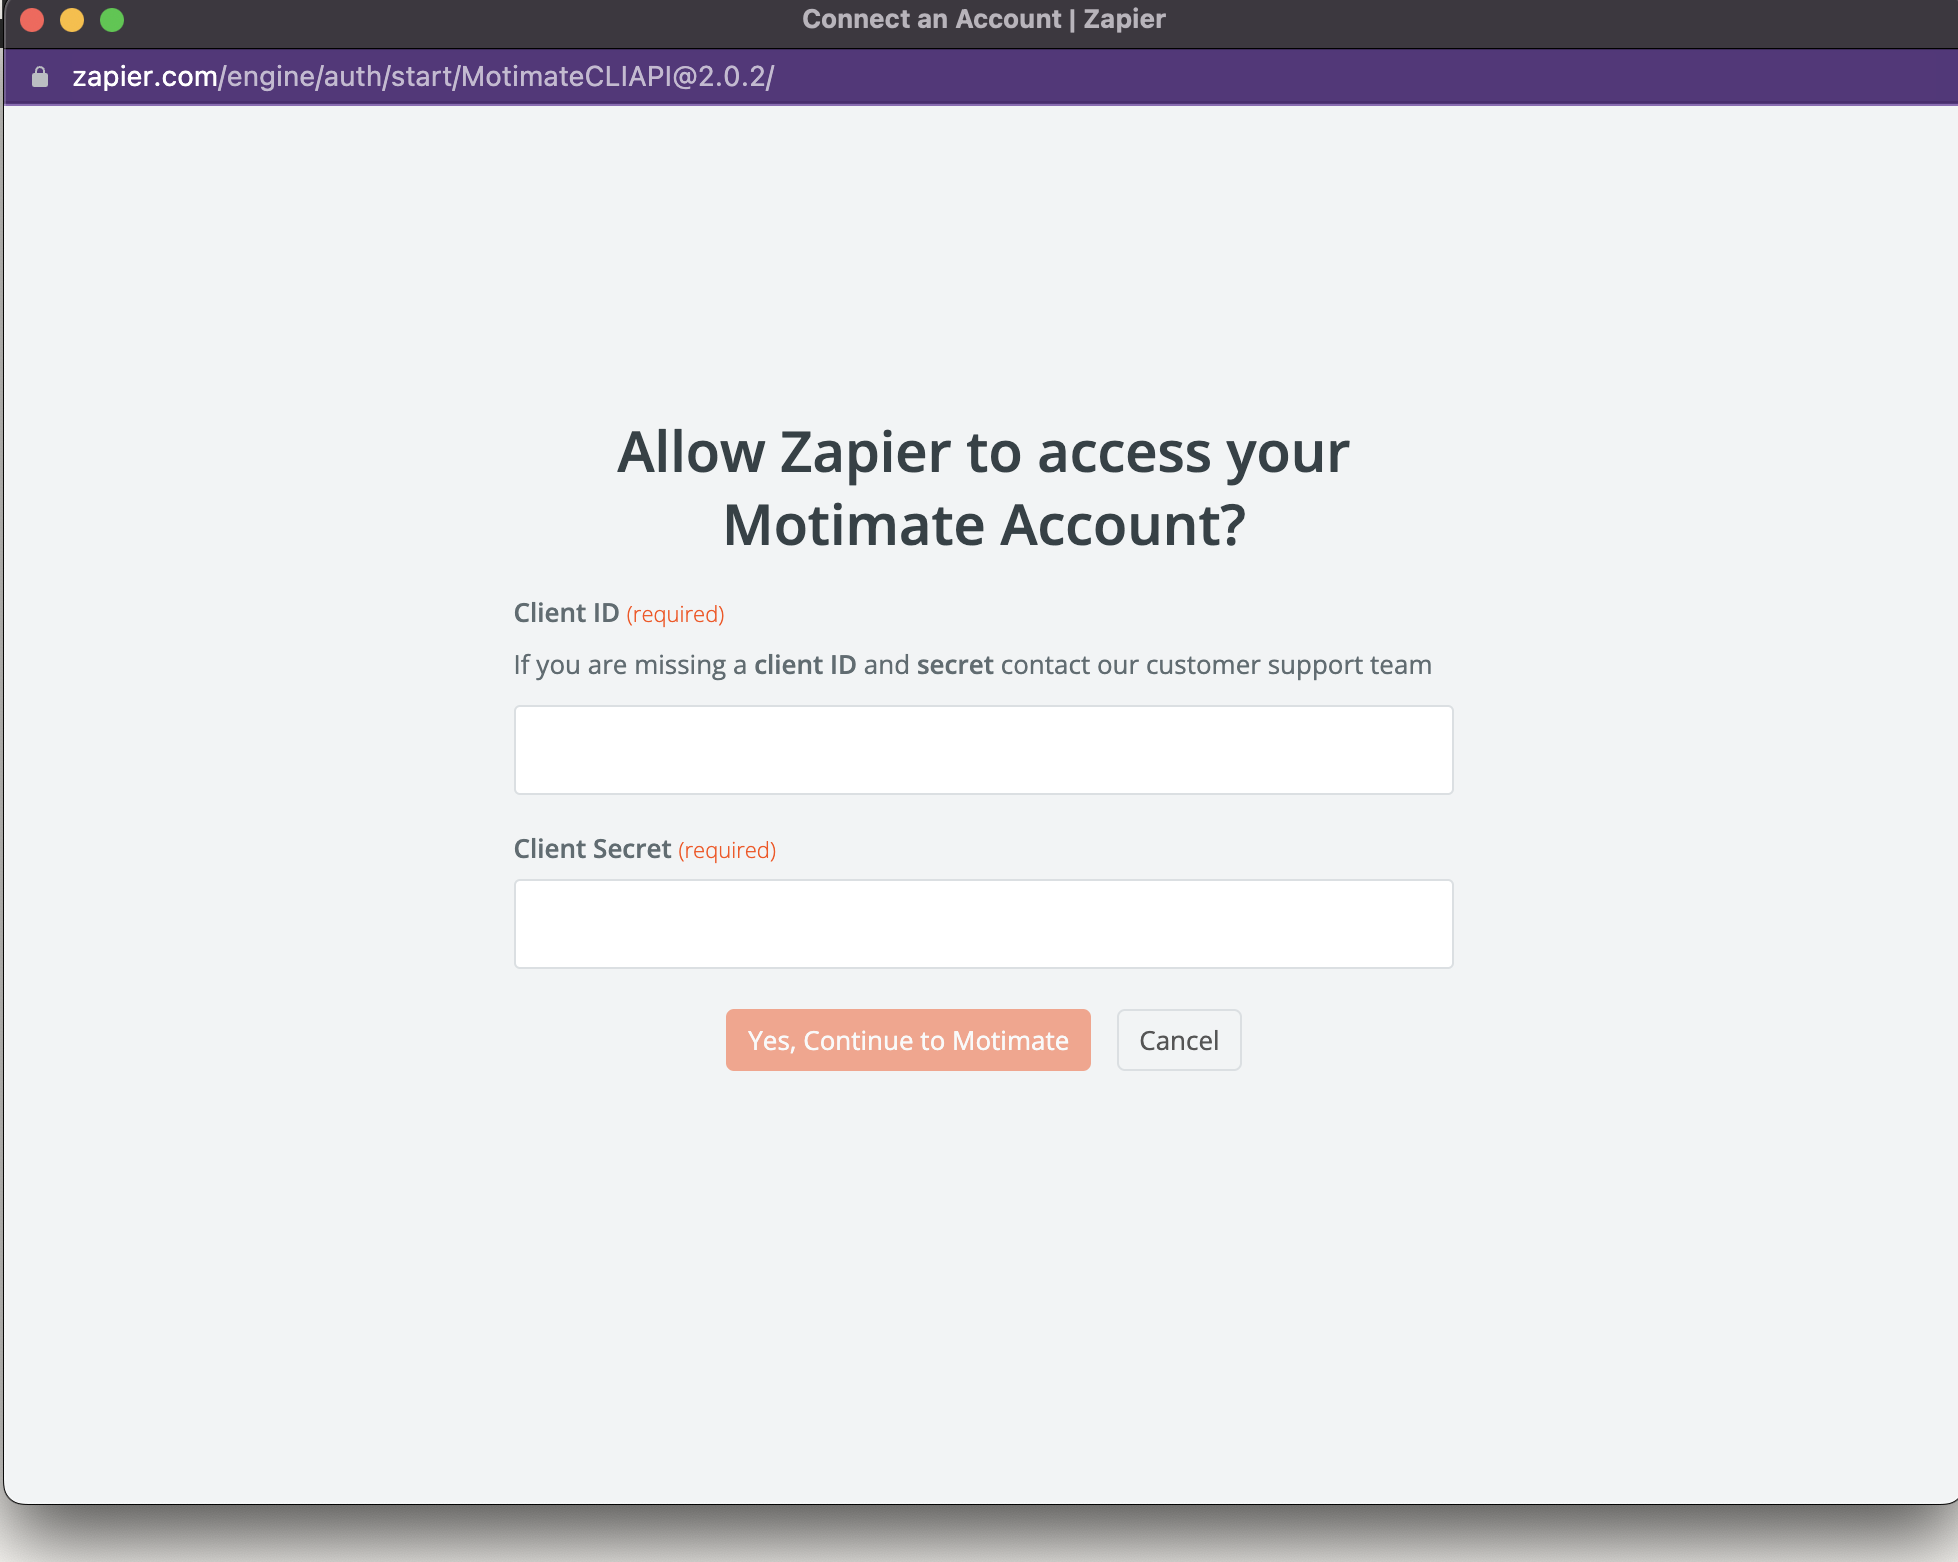Screen dimensions: 1958x1562
Task: Focus the Client Secret input field
Action: tap(983, 924)
